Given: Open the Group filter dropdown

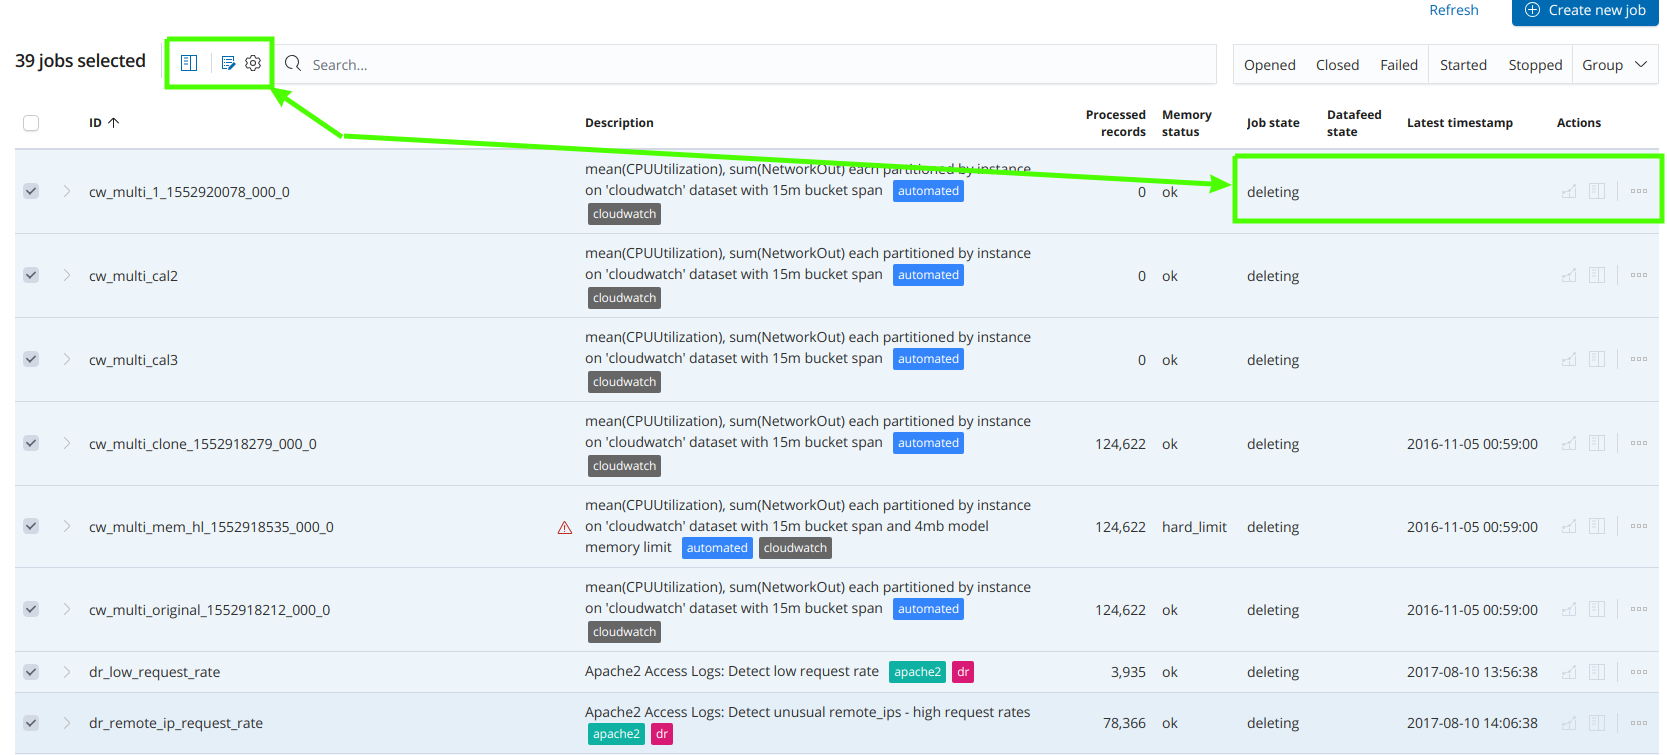Looking at the screenshot, I should coord(1614,65).
